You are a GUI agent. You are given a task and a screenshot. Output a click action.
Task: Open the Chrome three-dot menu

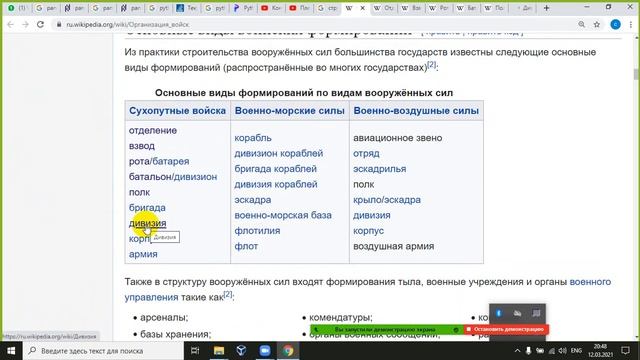pyautogui.click(x=632, y=24)
